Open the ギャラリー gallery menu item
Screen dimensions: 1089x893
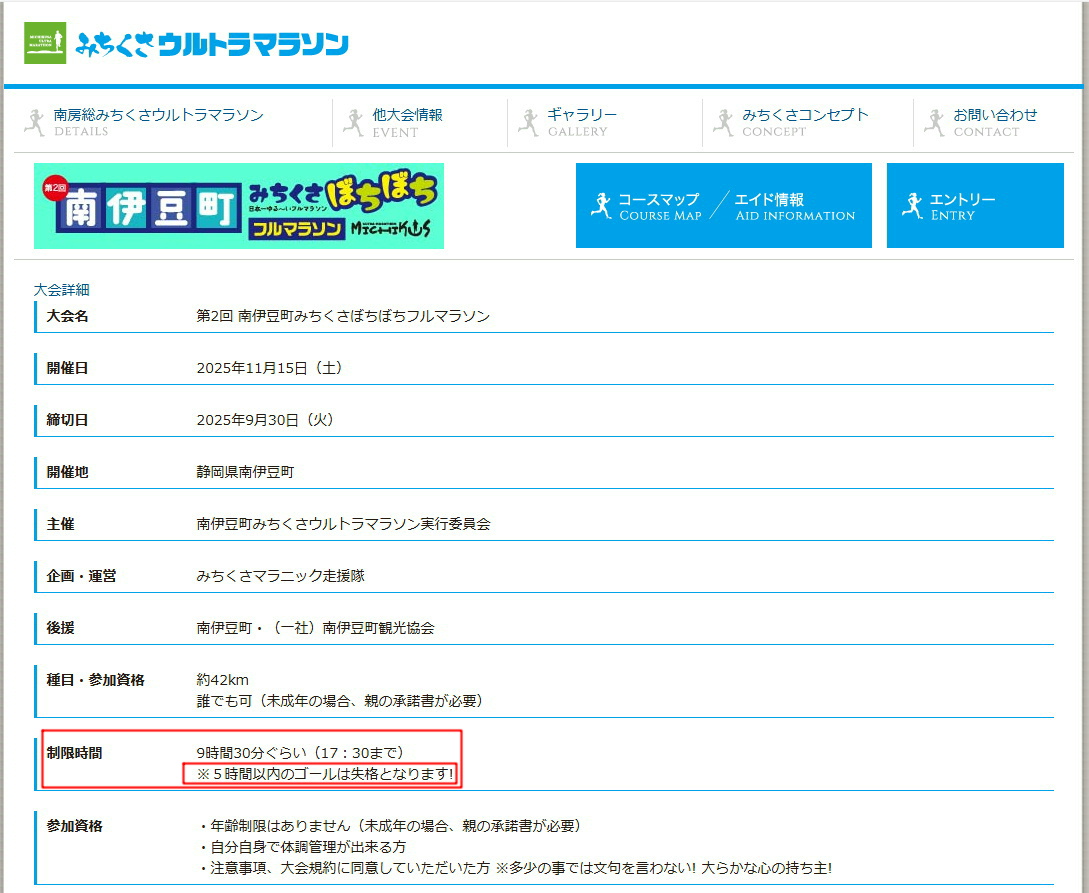[x=582, y=122]
